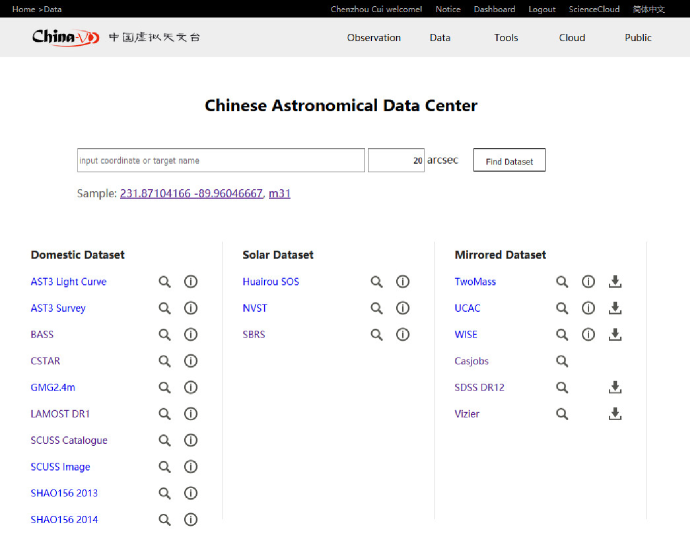
Task: Open the UCAC dataset link
Action: tap(467, 308)
